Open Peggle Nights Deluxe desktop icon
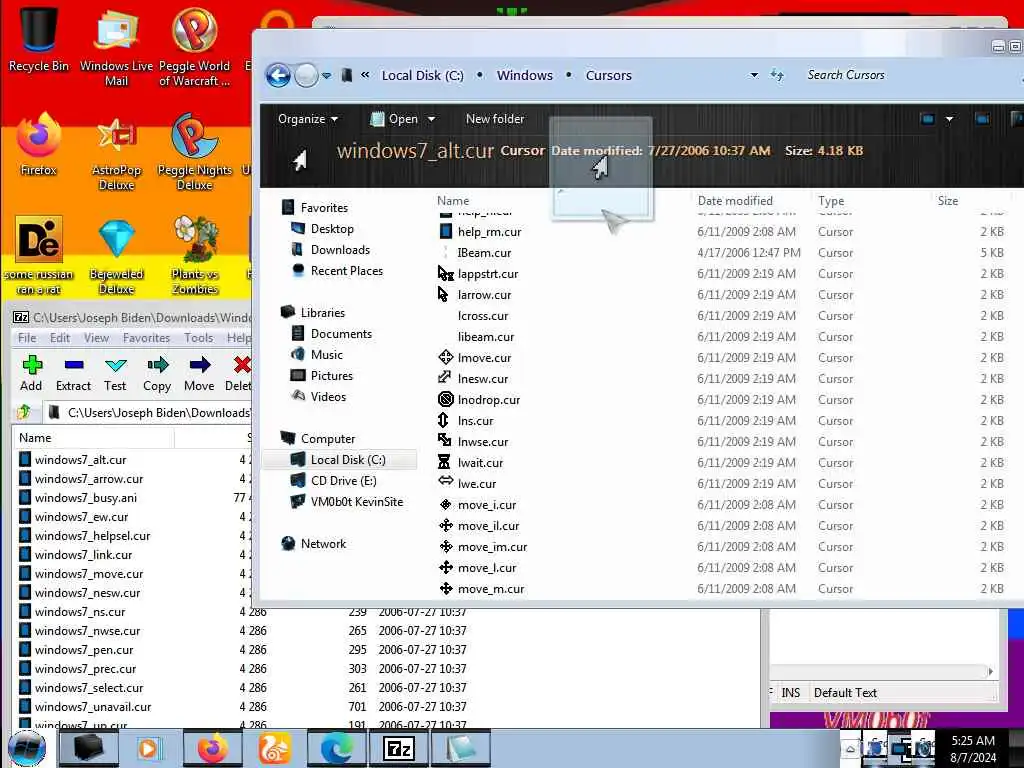The image size is (1024, 768). pyautogui.click(x=195, y=152)
